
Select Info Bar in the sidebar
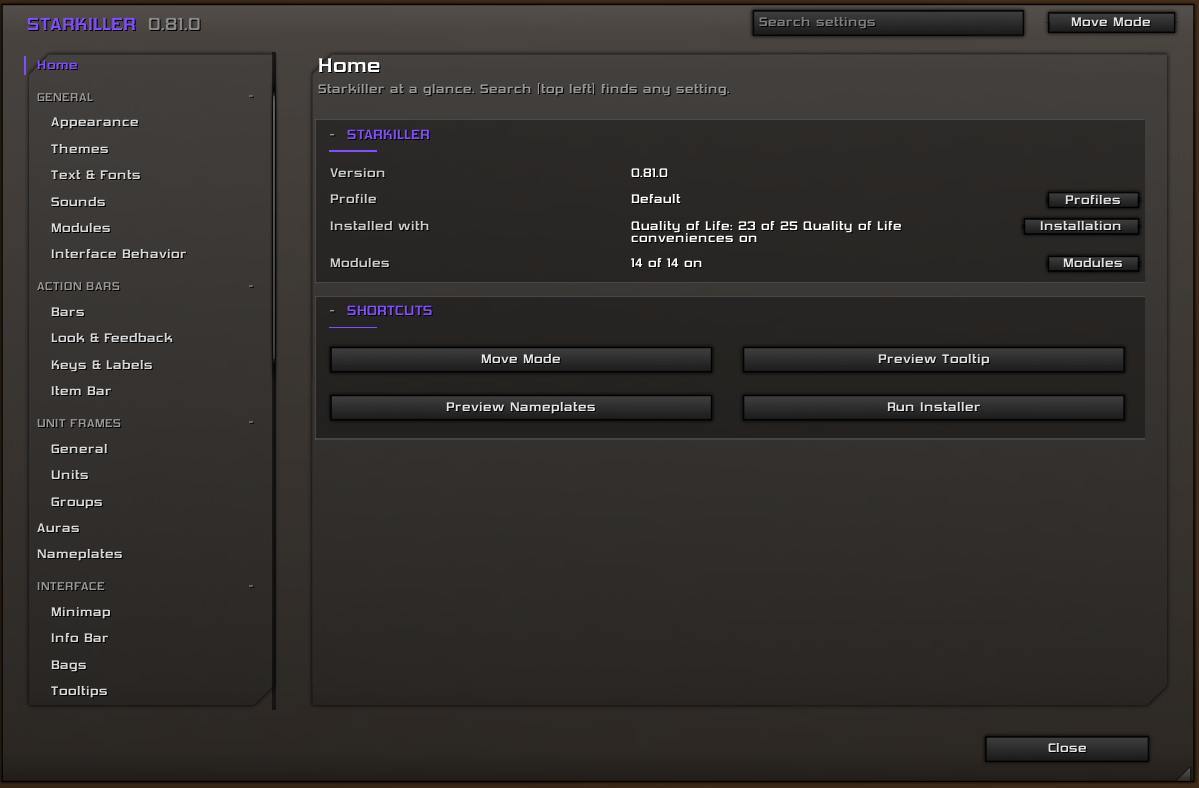(x=80, y=637)
